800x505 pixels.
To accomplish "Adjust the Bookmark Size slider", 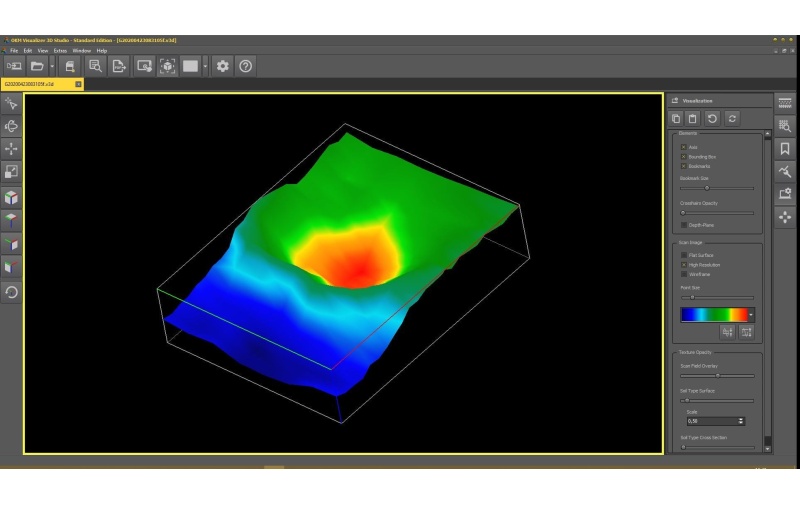I will pyautogui.click(x=717, y=188).
